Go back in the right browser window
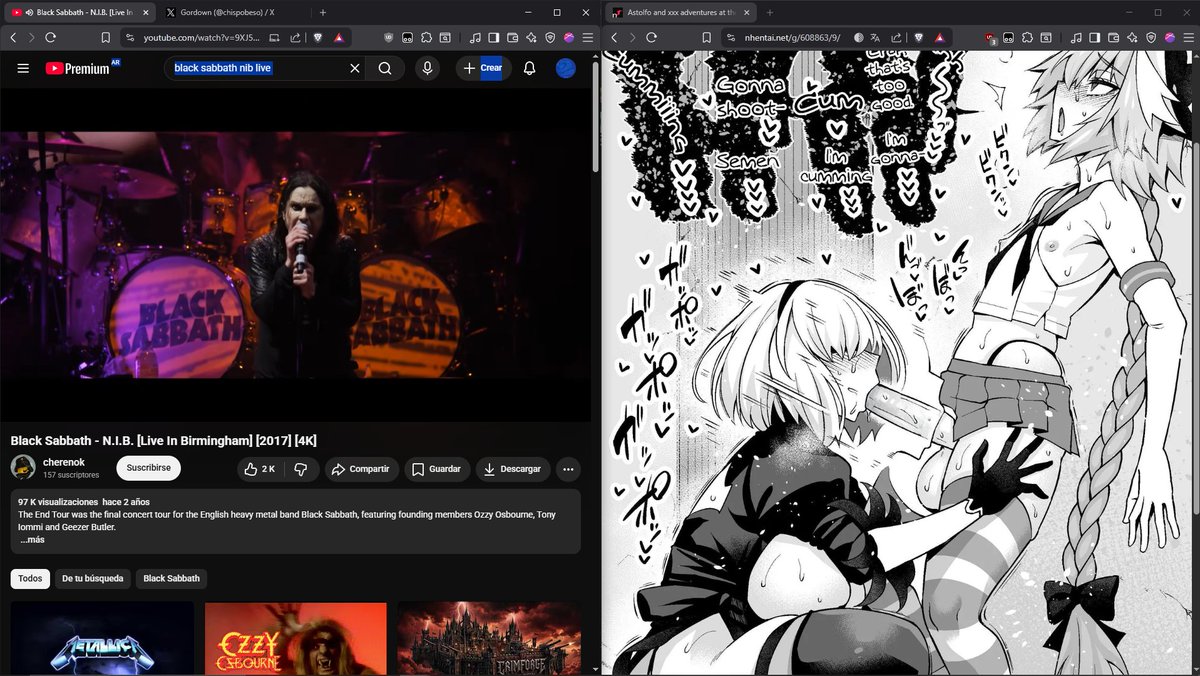The image size is (1200, 676). [614, 37]
